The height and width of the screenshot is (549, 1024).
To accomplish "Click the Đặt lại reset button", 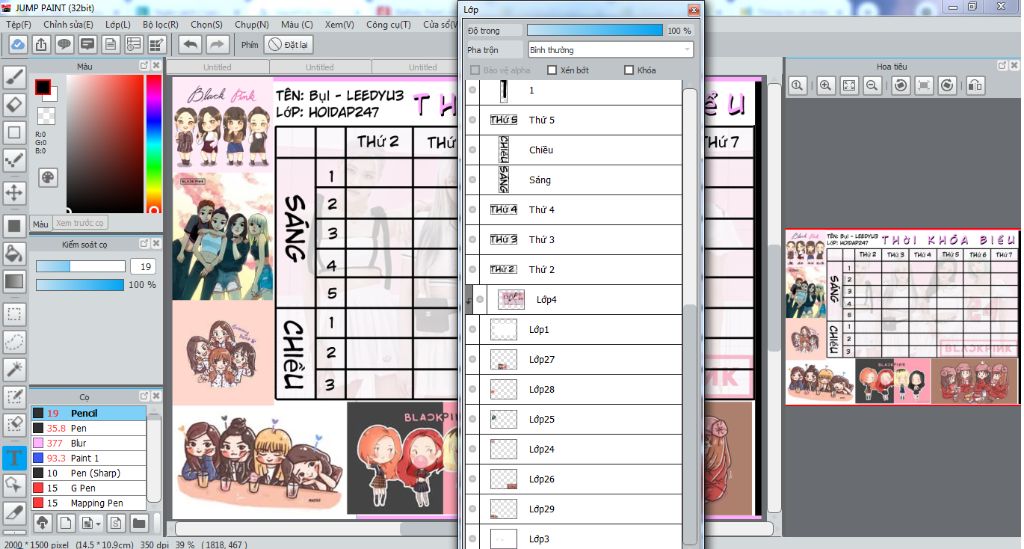I will pos(289,44).
